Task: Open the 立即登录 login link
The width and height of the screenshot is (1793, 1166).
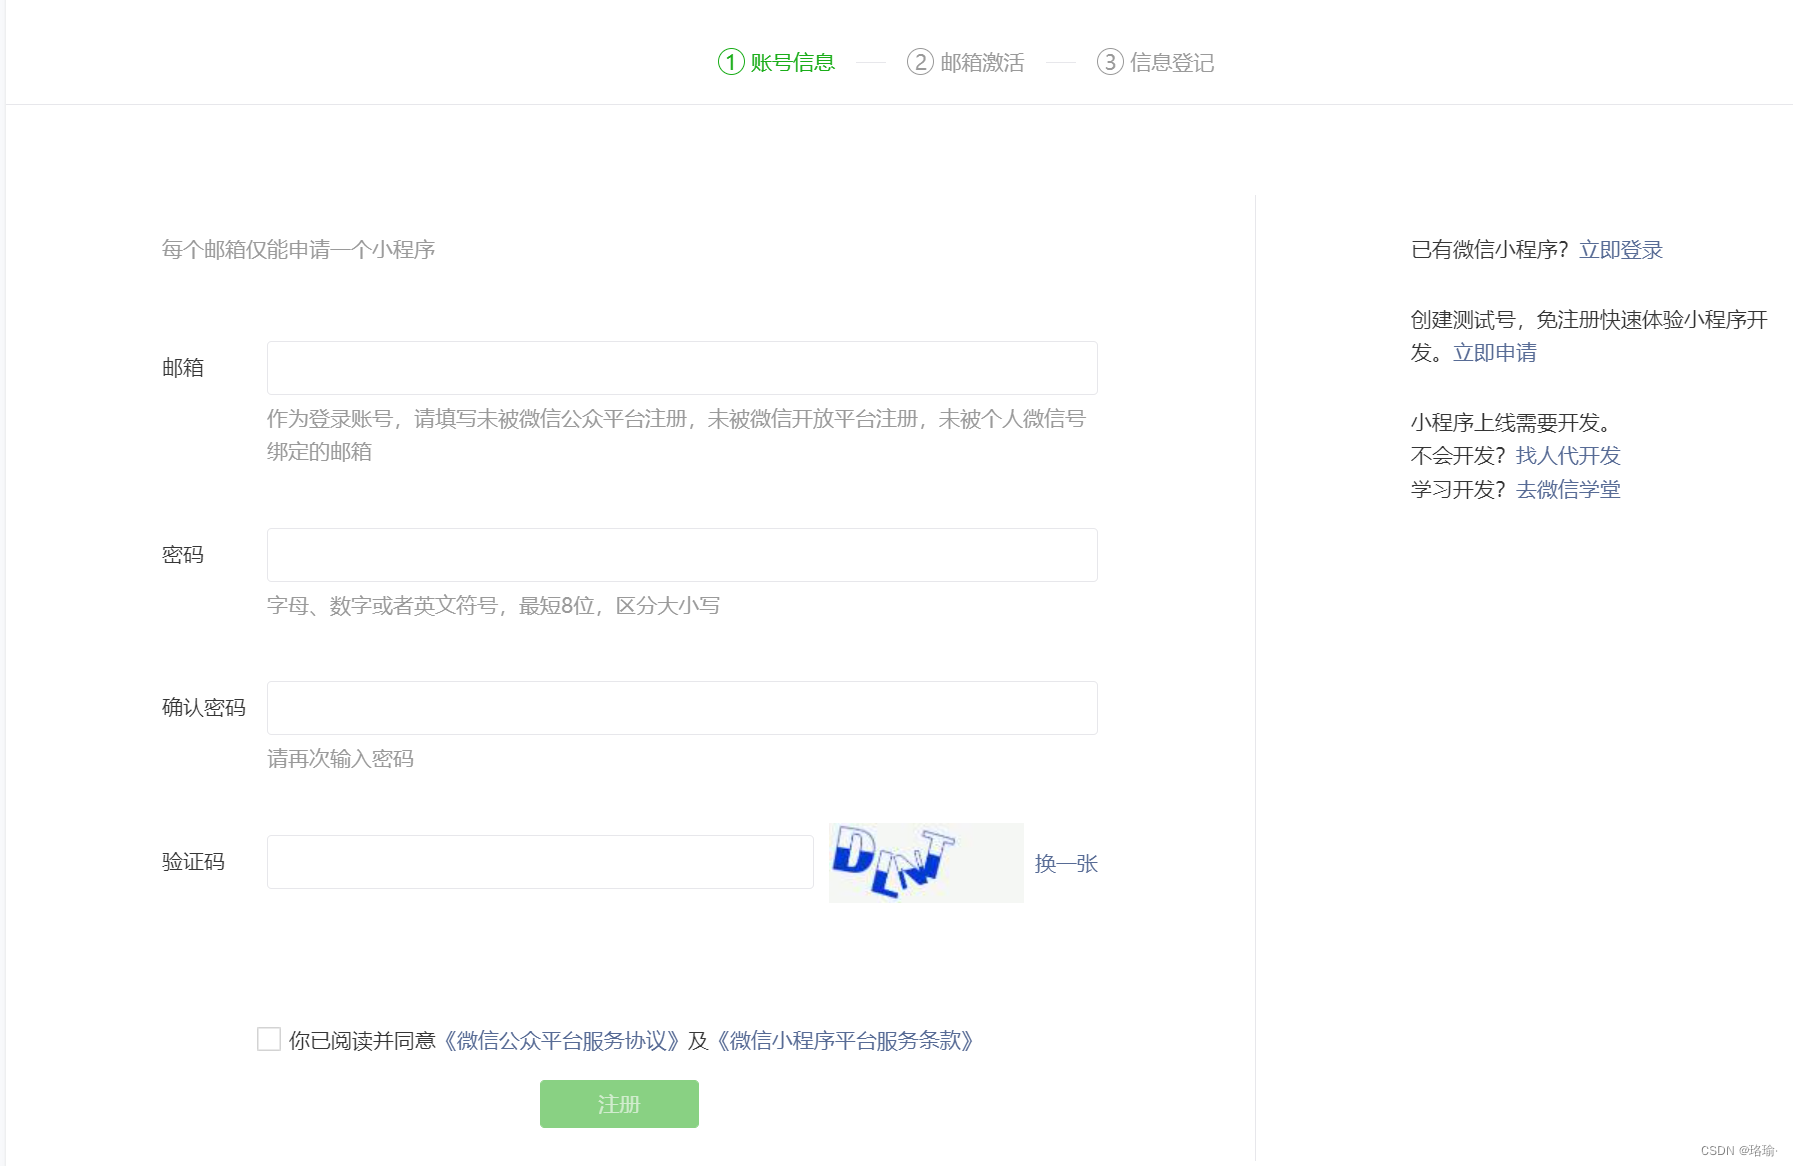Action: (1621, 250)
